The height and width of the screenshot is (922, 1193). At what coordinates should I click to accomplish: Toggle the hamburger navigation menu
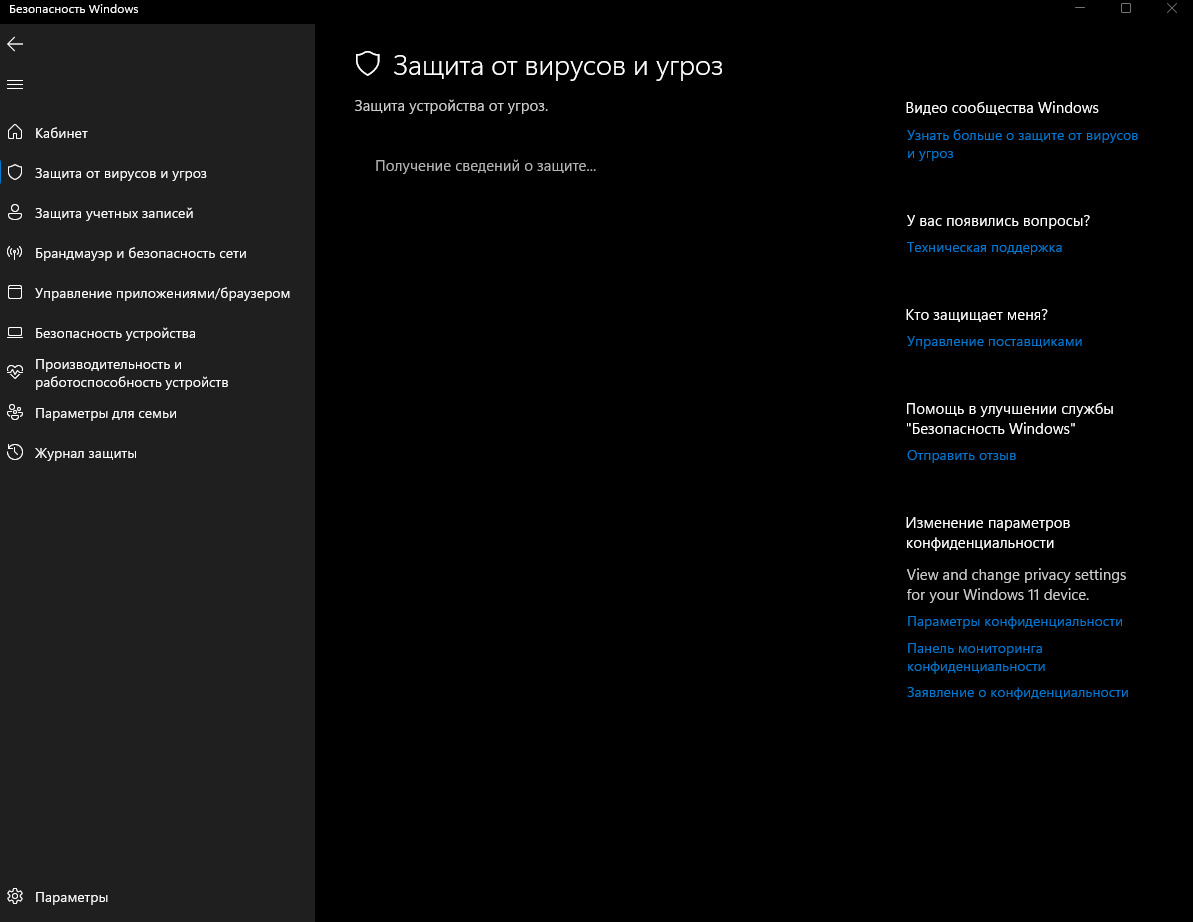pyautogui.click(x=15, y=84)
